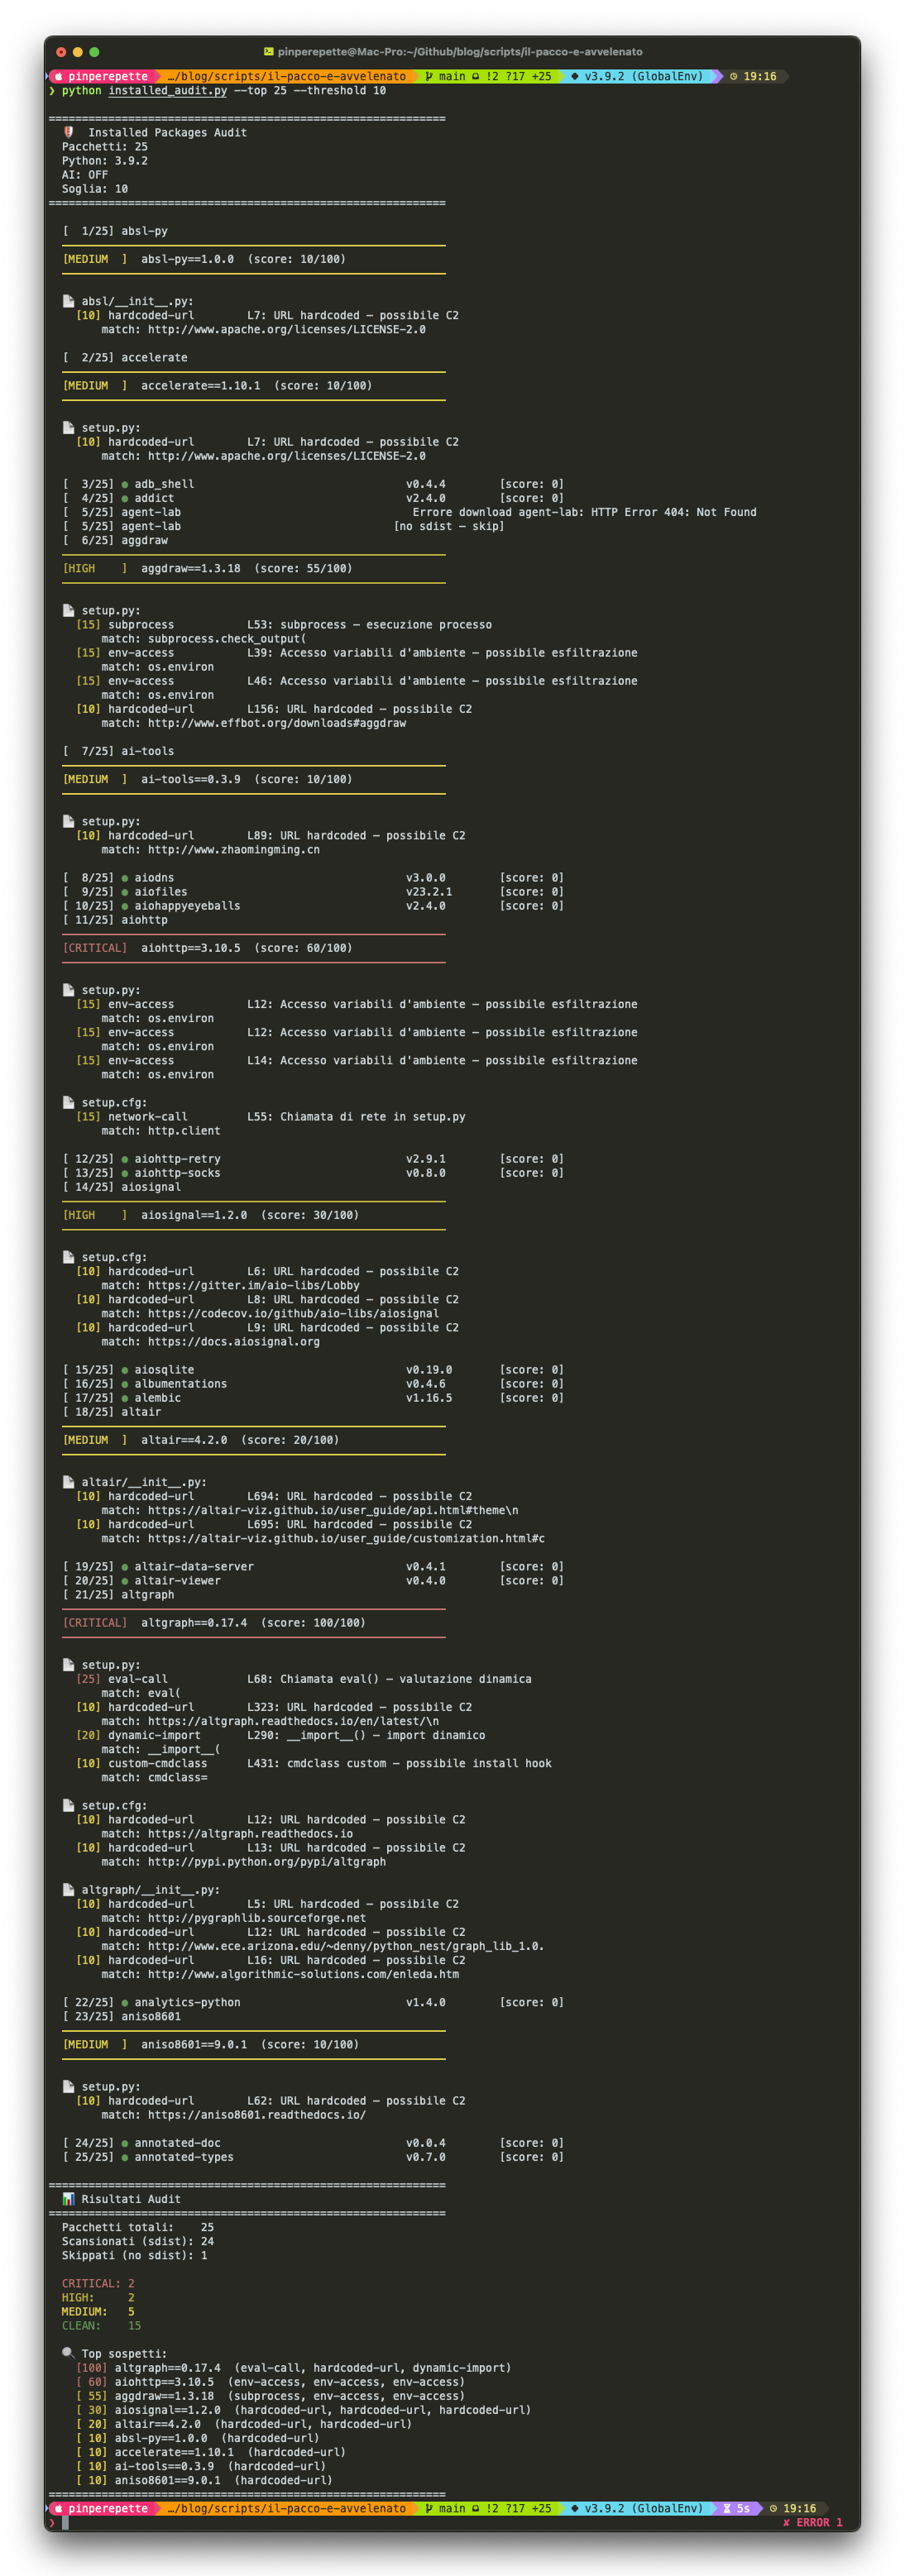Click the 'dynamic-import' L290 finding line
This screenshot has height=2576, width=910.
click(x=281, y=1735)
